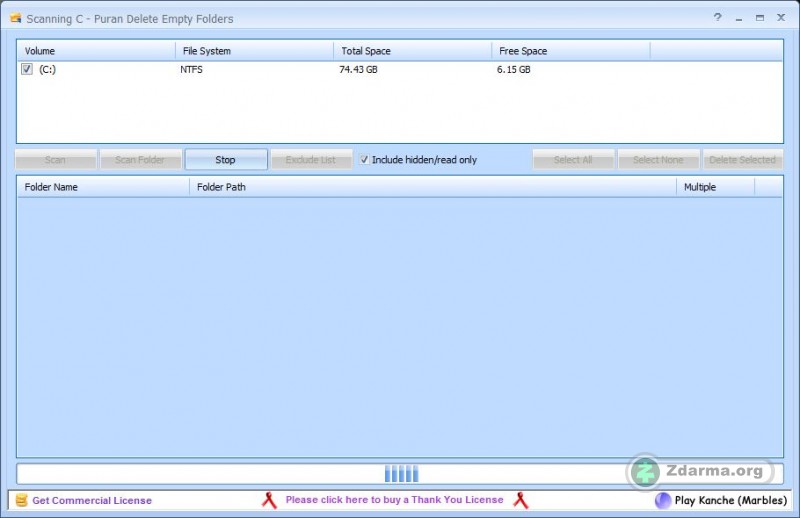Viewport: 800px width, 518px height.
Task: Sort by the Volume column header
Action: click(96, 51)
